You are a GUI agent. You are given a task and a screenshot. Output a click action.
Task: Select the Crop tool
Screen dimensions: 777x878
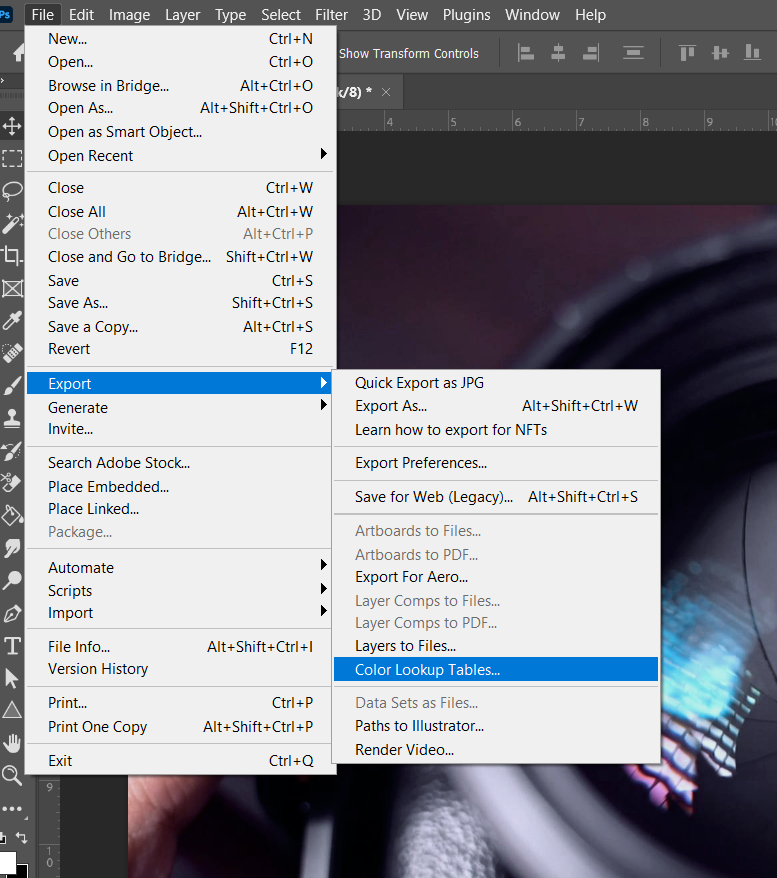tap(12, 256)
